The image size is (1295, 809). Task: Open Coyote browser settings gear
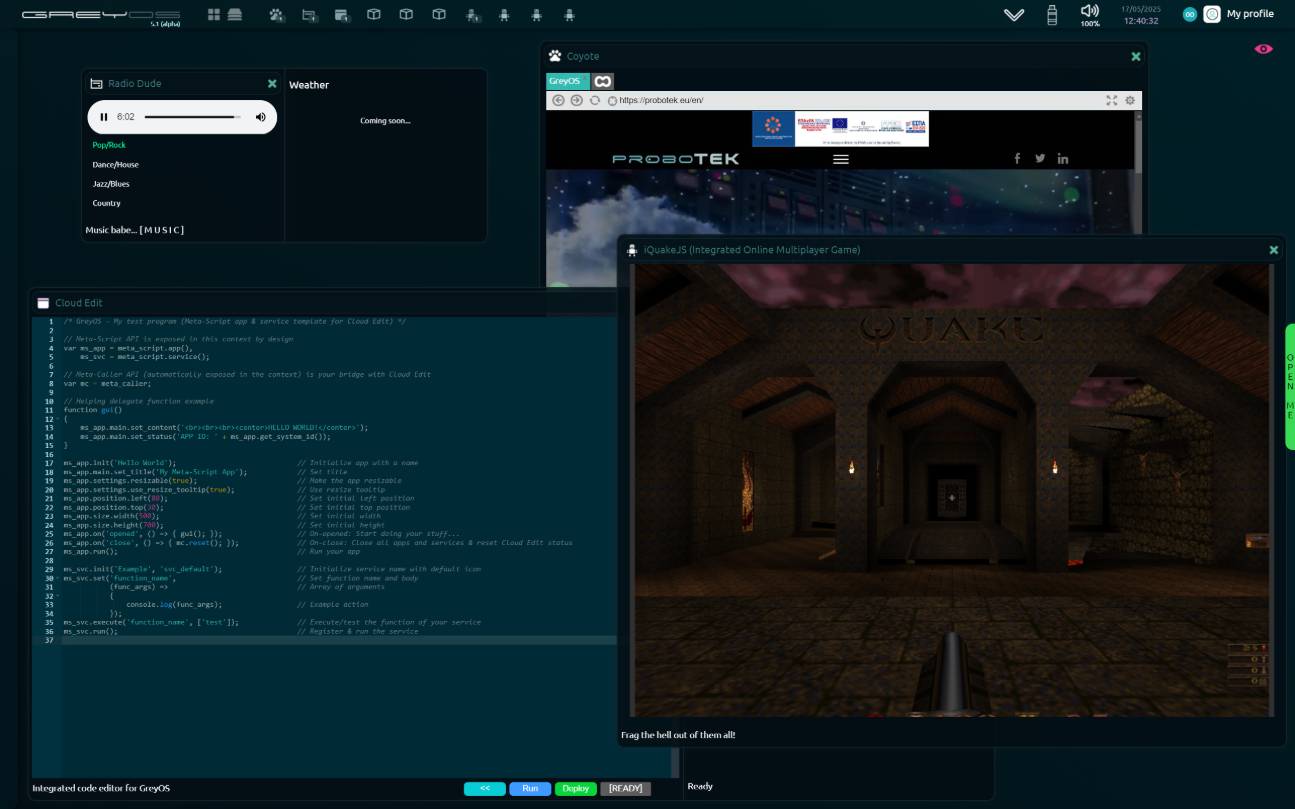(1130, 100)
